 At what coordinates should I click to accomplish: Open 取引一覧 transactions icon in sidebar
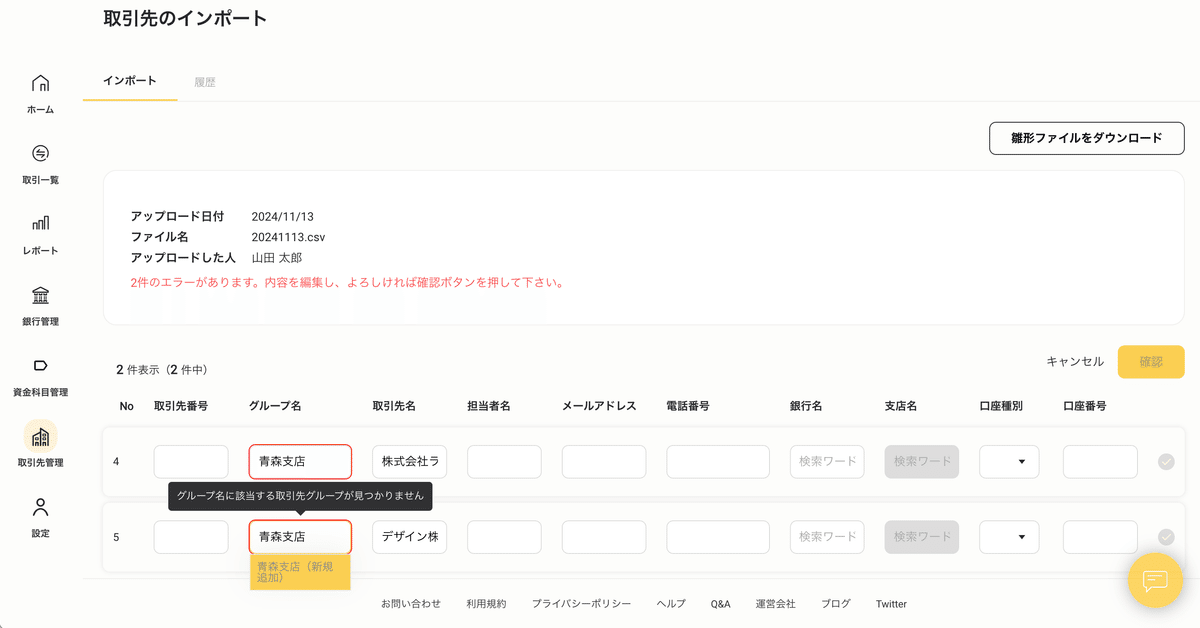coord(40,153)
